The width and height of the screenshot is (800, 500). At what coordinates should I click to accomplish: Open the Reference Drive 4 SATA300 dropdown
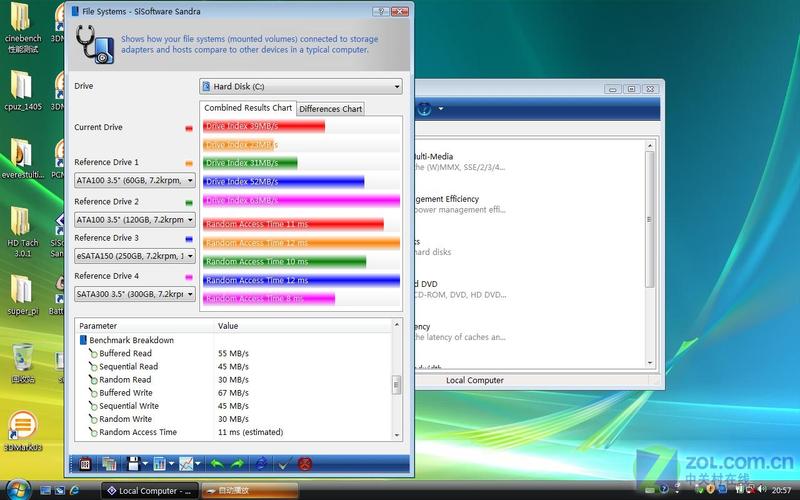click(135, 294)
